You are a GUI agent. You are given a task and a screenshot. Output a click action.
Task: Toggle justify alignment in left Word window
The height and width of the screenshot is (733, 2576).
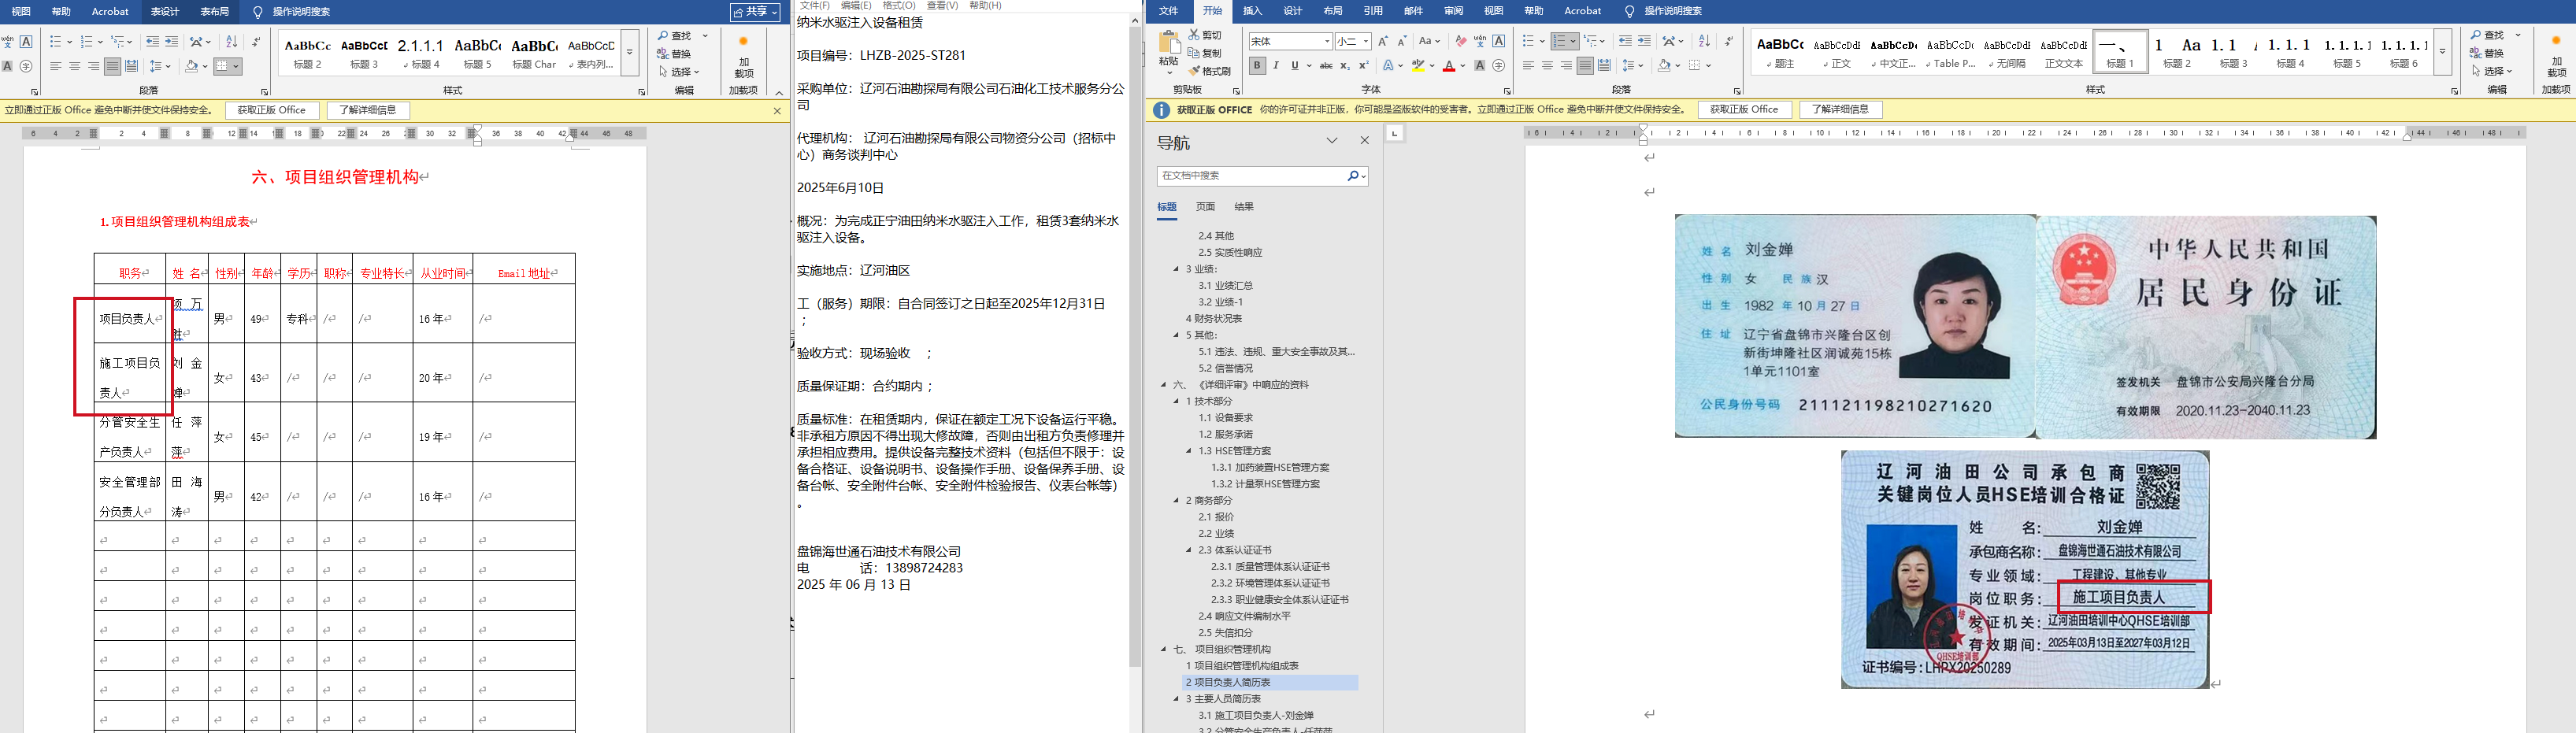tap(112, 66)
